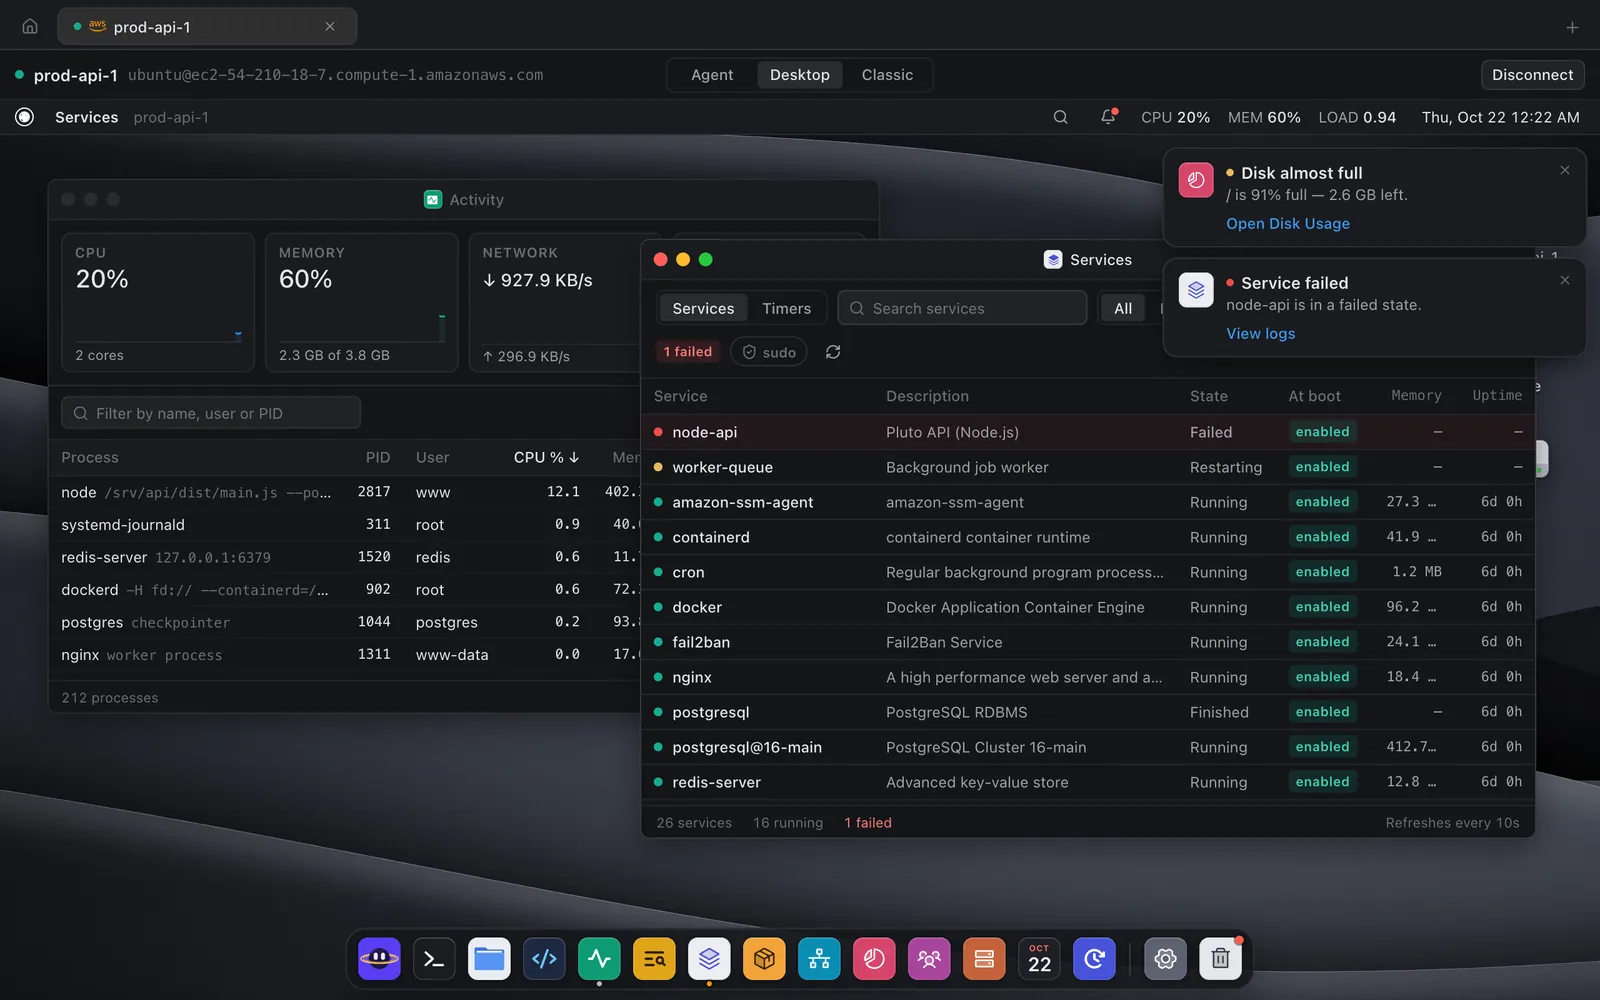
Task: Click the Disconnect button
Action: tap(1532, 75)
